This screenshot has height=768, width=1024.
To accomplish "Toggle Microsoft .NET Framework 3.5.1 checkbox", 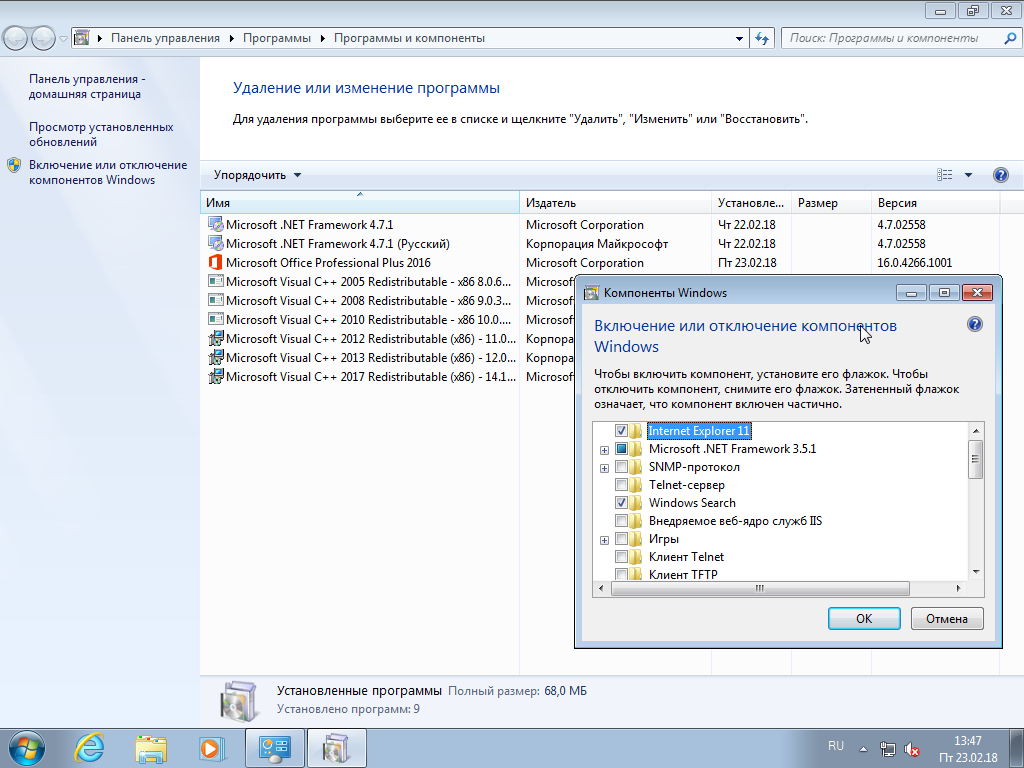I will pyautogui.click(x=621, y=449).
